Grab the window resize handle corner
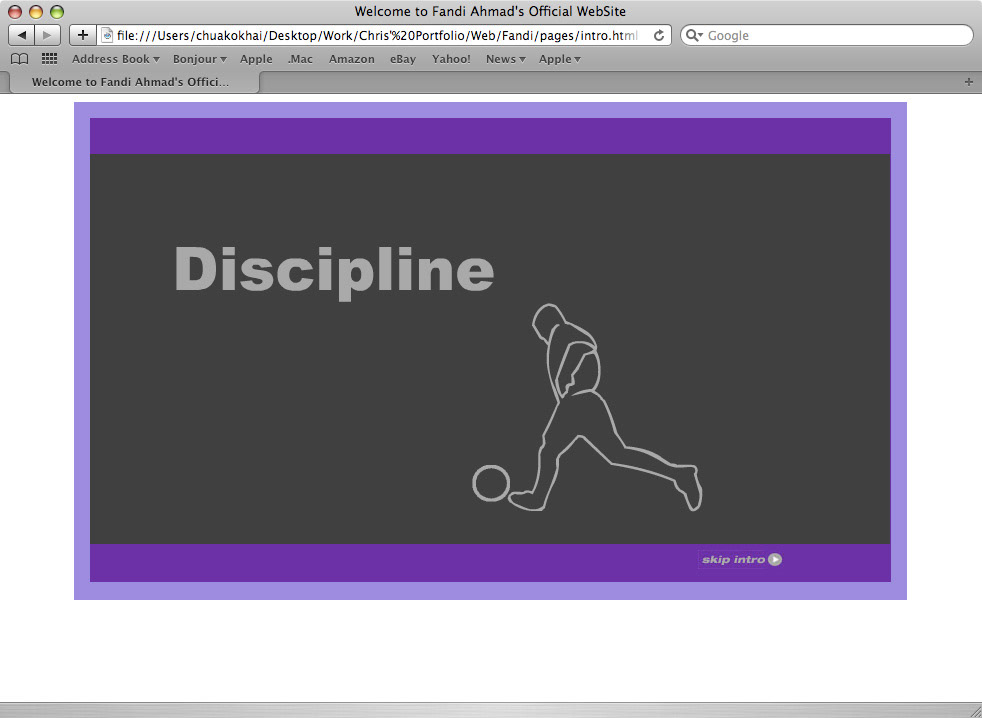Screen dimensions: 982x718 coord(975,711)
